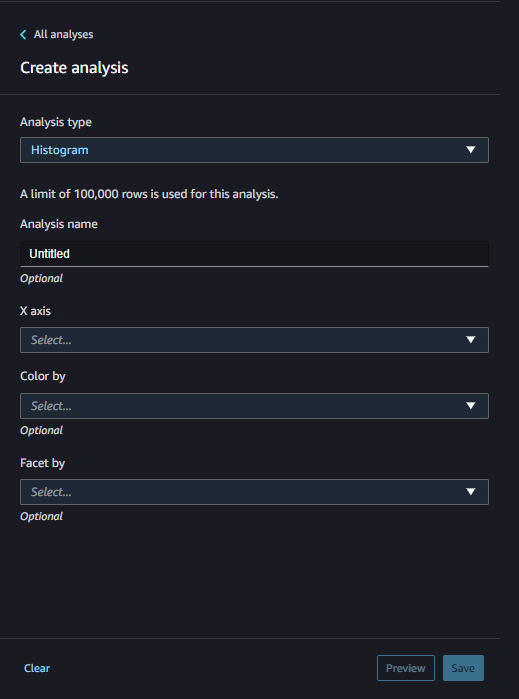Screen dimensions: 519x699
Task: Select the Histogram value text
Action: (60, 150)
